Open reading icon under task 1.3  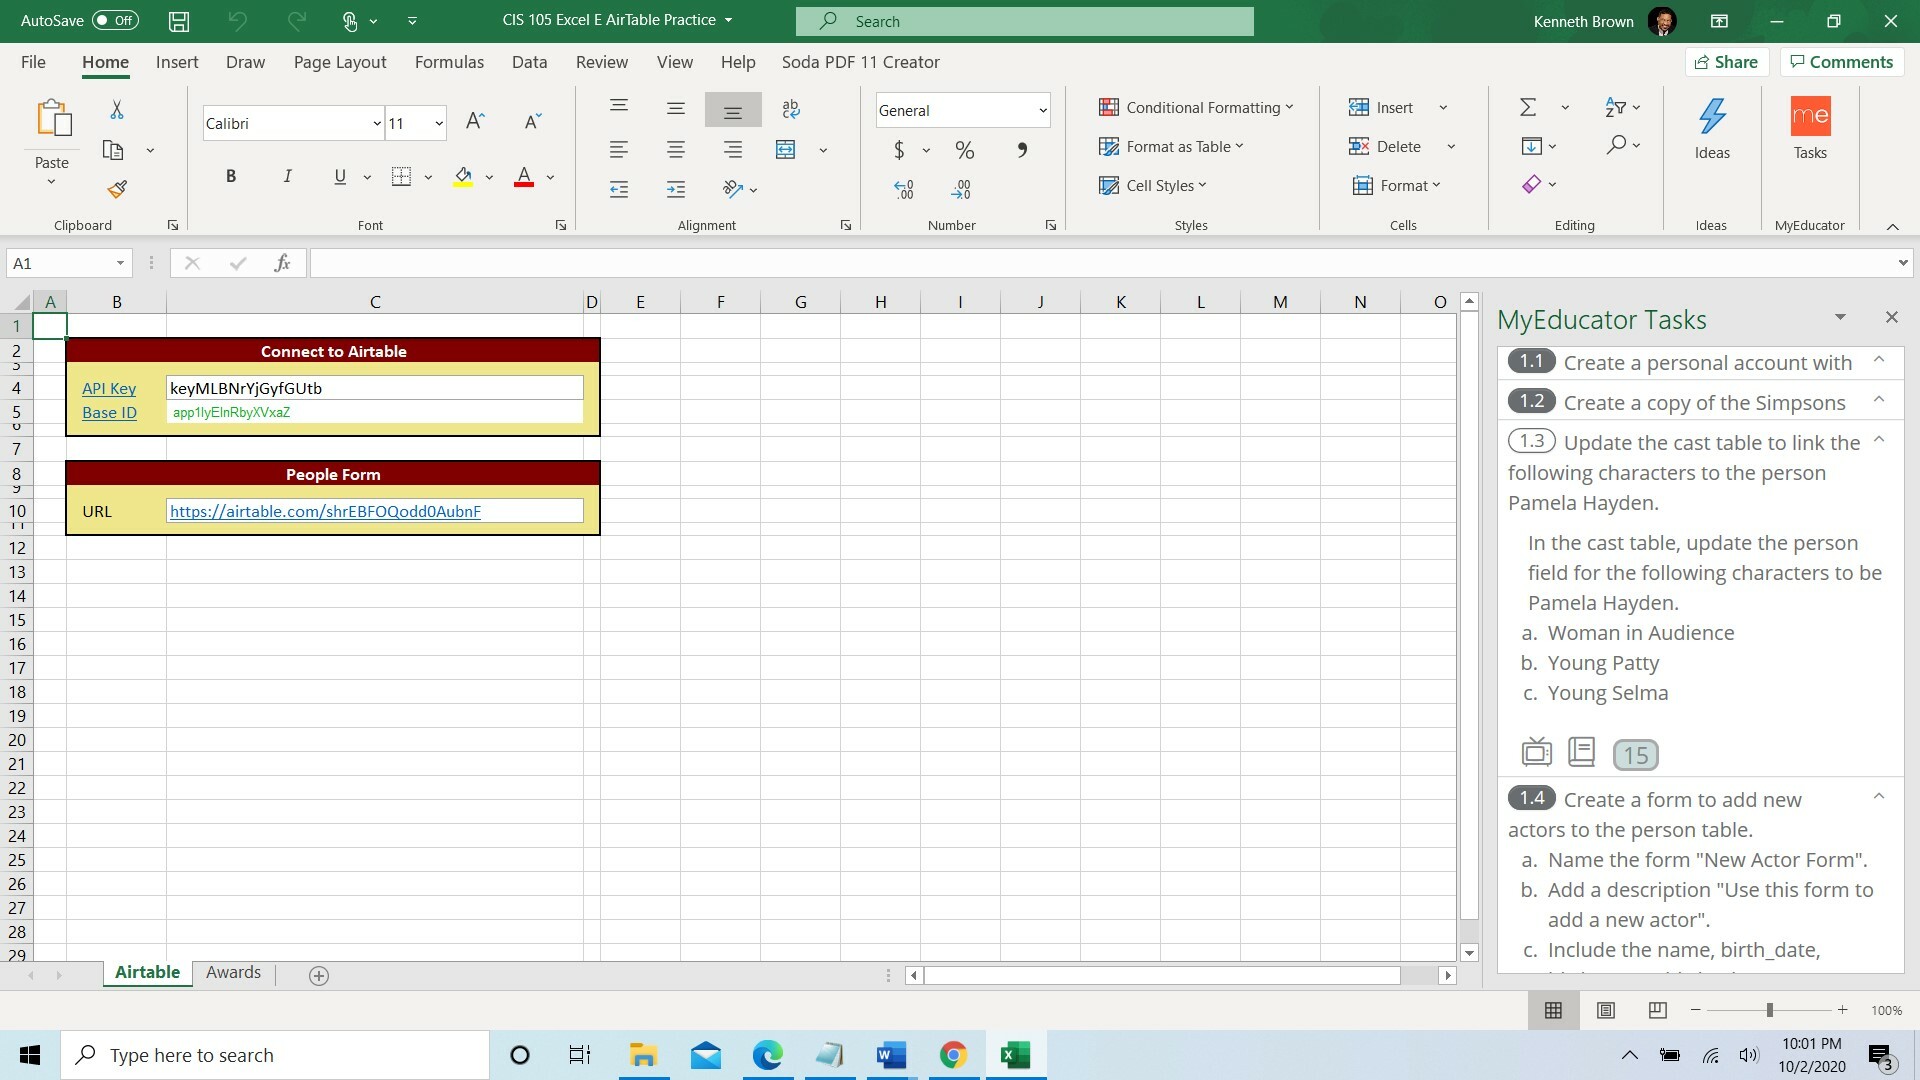(1581, 751)
